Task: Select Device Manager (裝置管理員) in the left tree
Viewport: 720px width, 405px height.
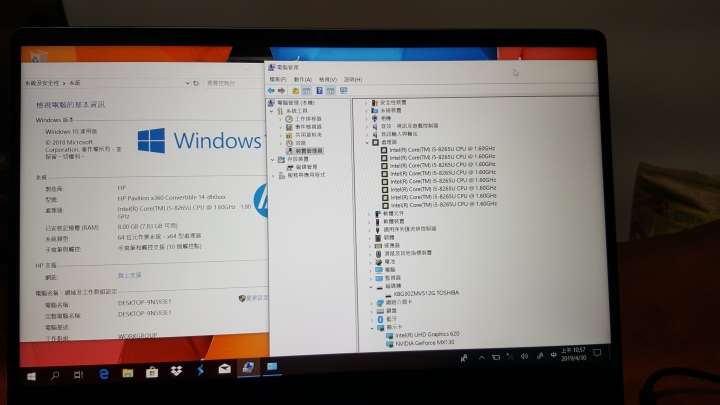Action: (x=309, y=151)
